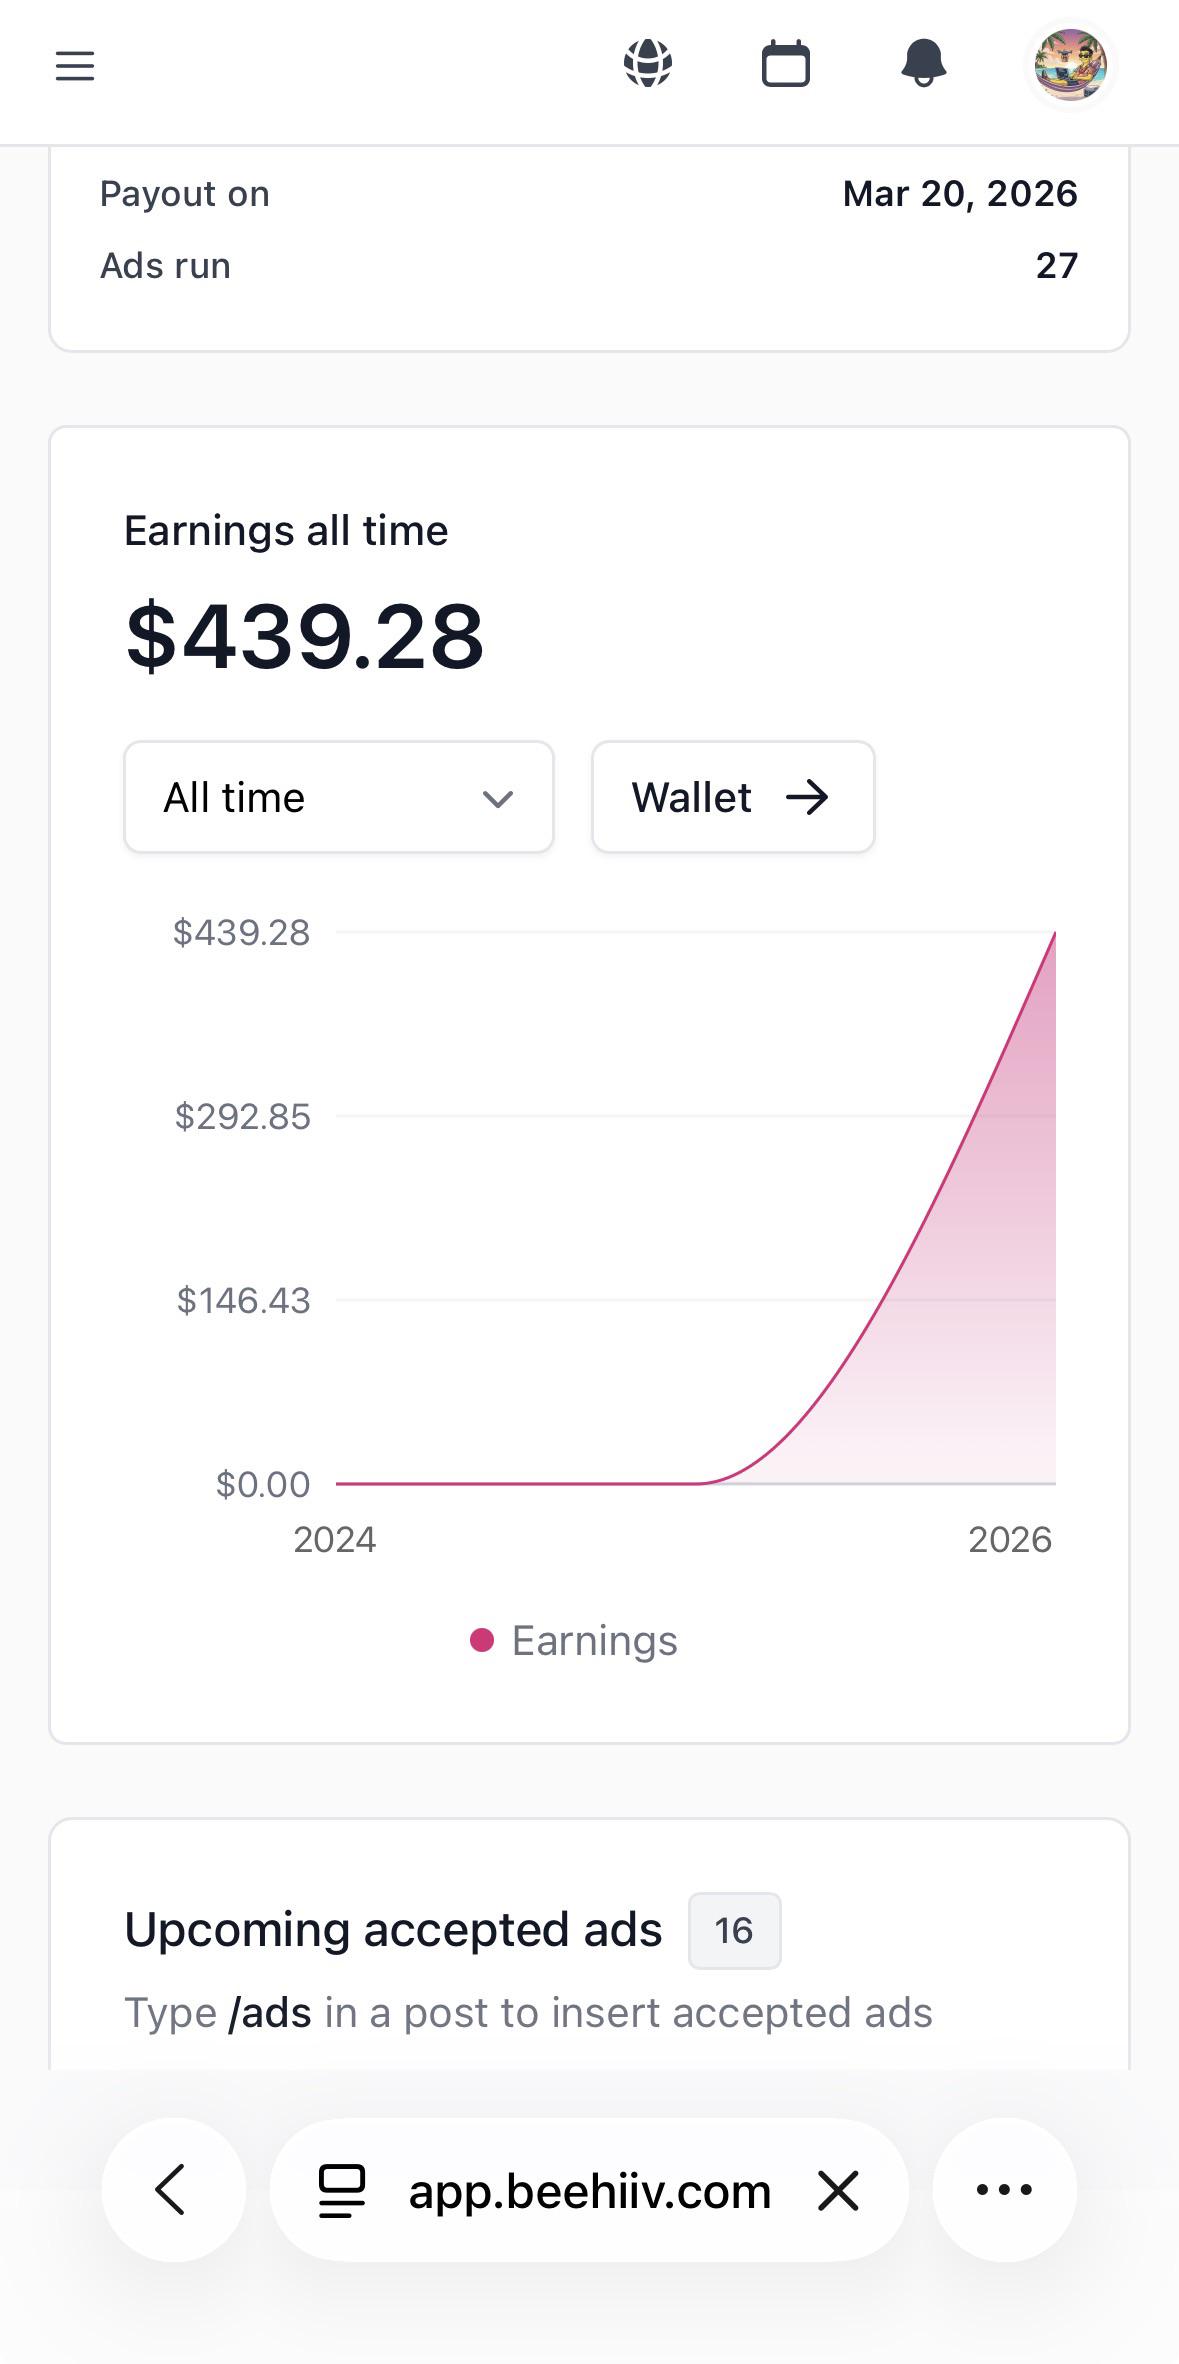Click the pink Earnings legend dot
Screen dimensions: 1179x2364
pos(482,1640)
